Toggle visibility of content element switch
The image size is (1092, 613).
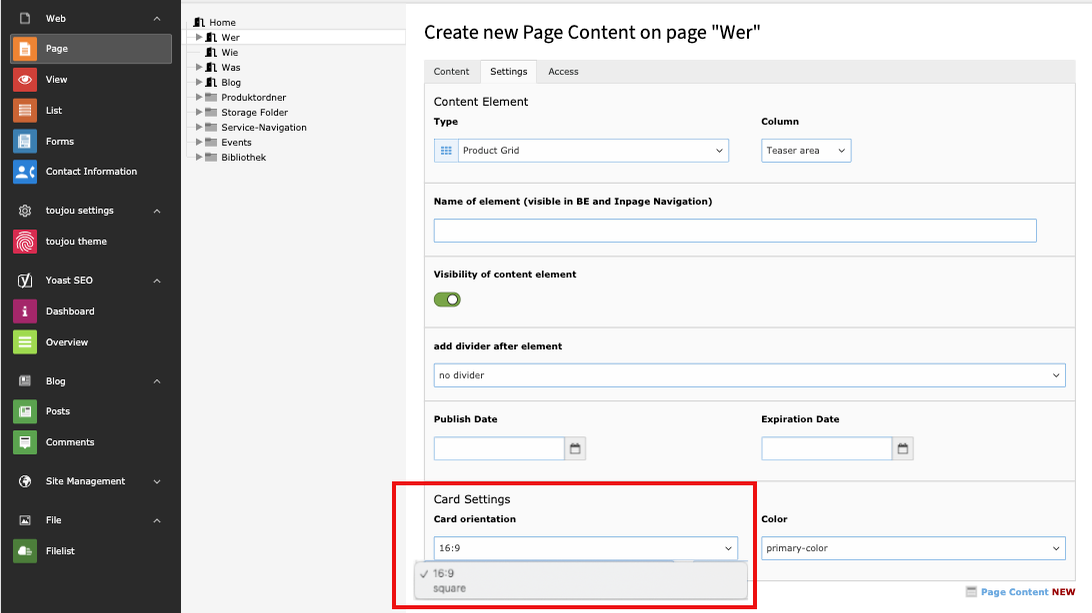coord(447,299)
